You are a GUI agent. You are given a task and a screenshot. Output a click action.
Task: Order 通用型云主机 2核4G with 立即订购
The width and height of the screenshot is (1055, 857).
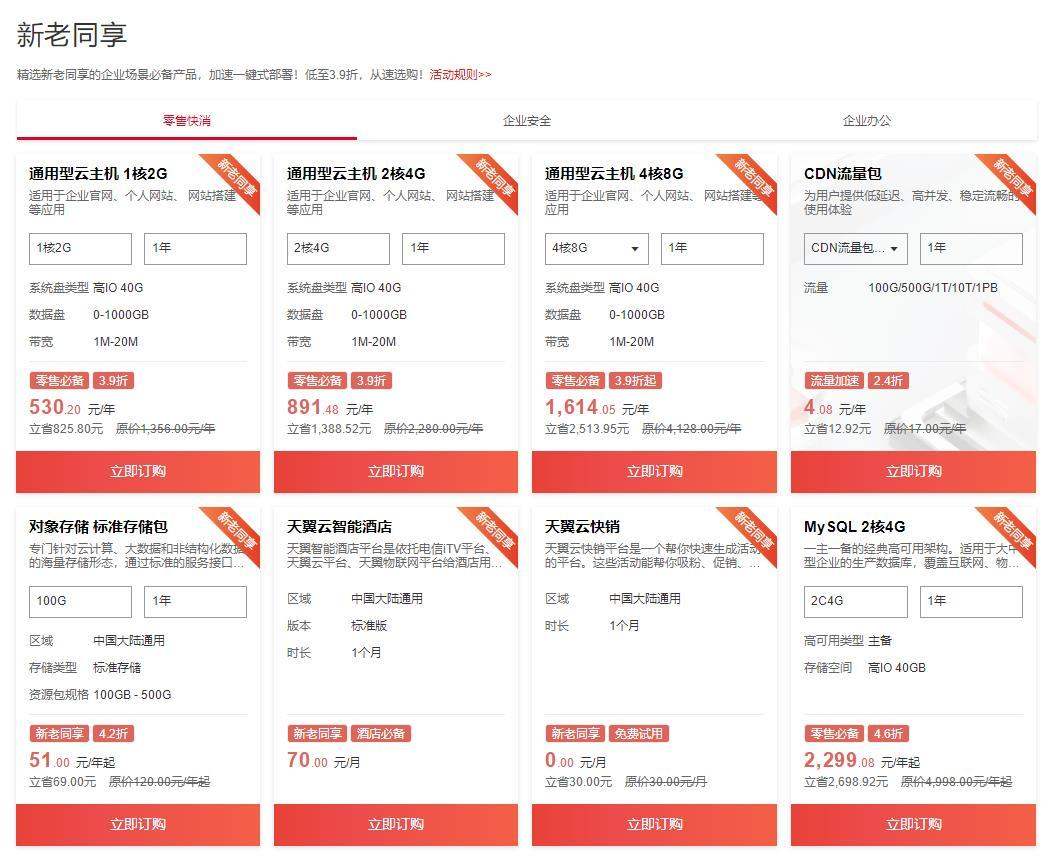click(x=396, y=472)
